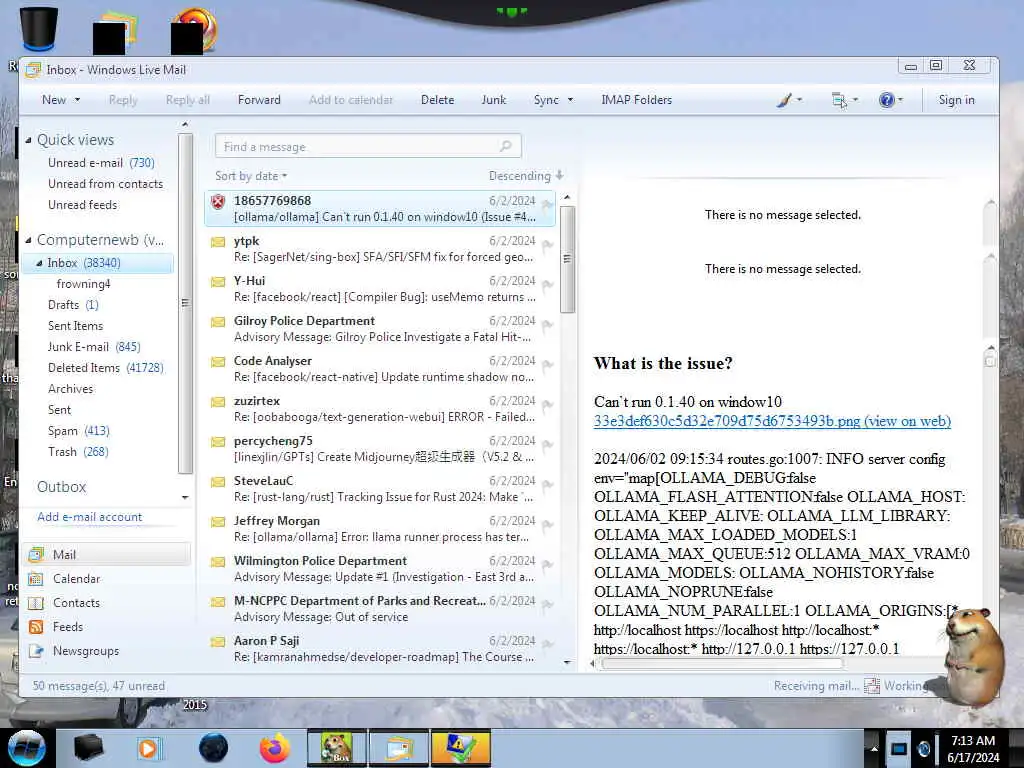This screenshot has height=768, width=1024.
Task: Launch Firefox from the taskbar
Action: click(x=275, y=748)
